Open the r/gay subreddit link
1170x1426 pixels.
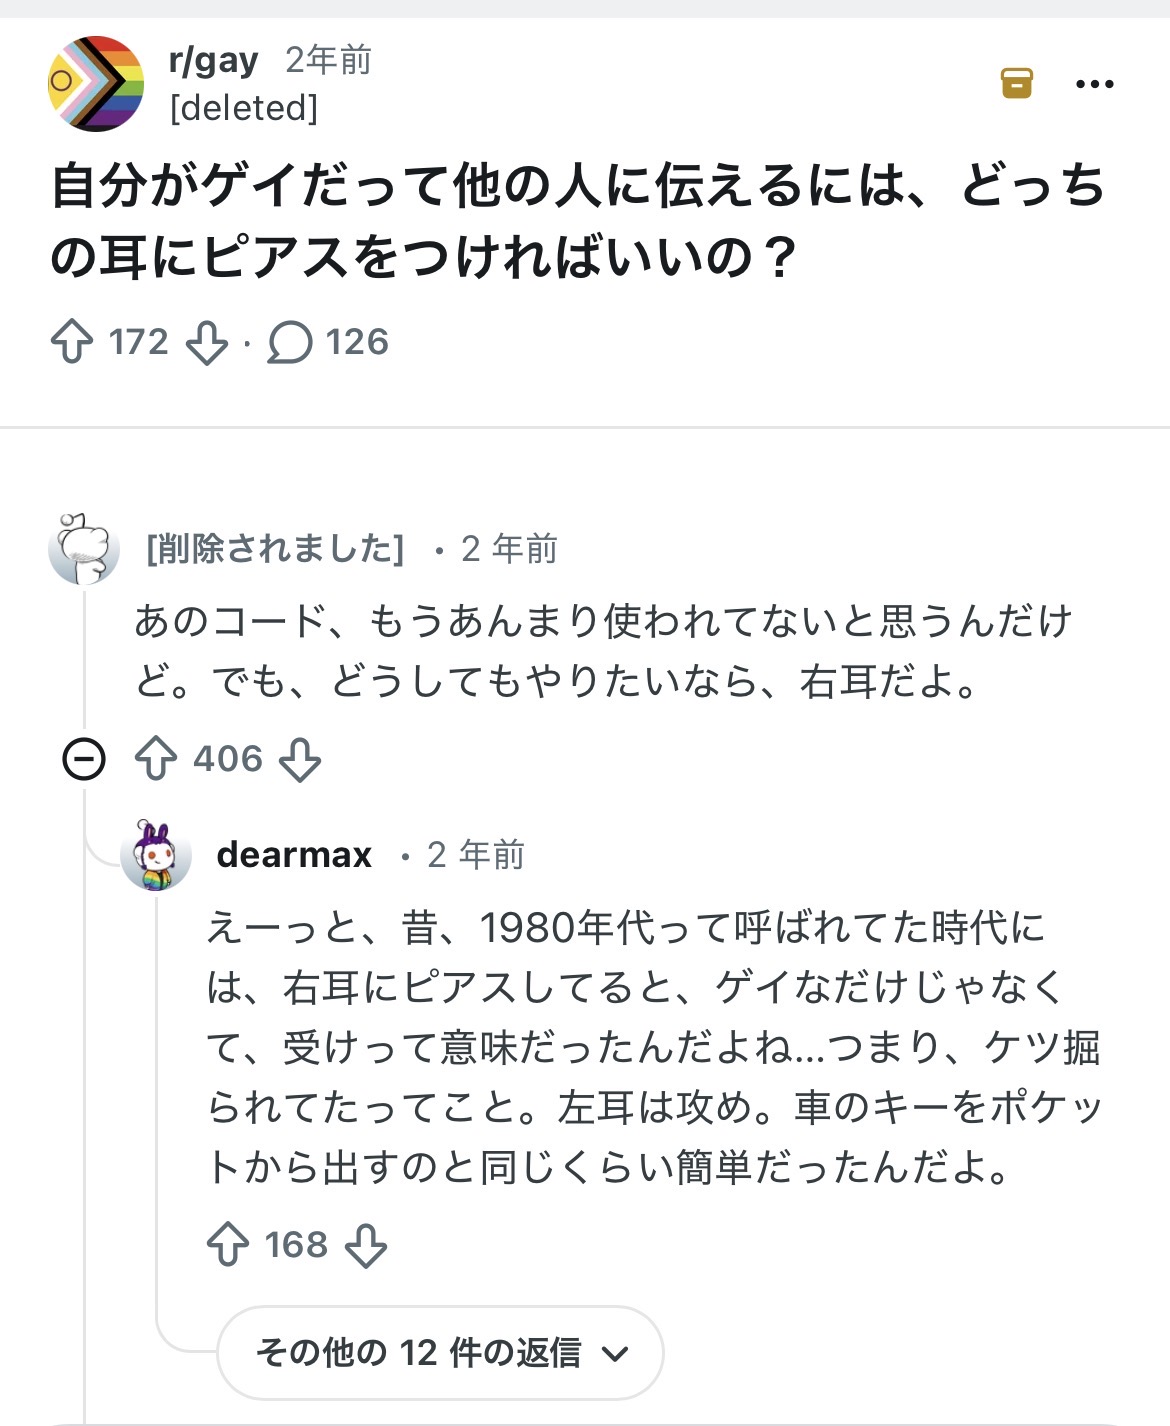coord(213,61)
